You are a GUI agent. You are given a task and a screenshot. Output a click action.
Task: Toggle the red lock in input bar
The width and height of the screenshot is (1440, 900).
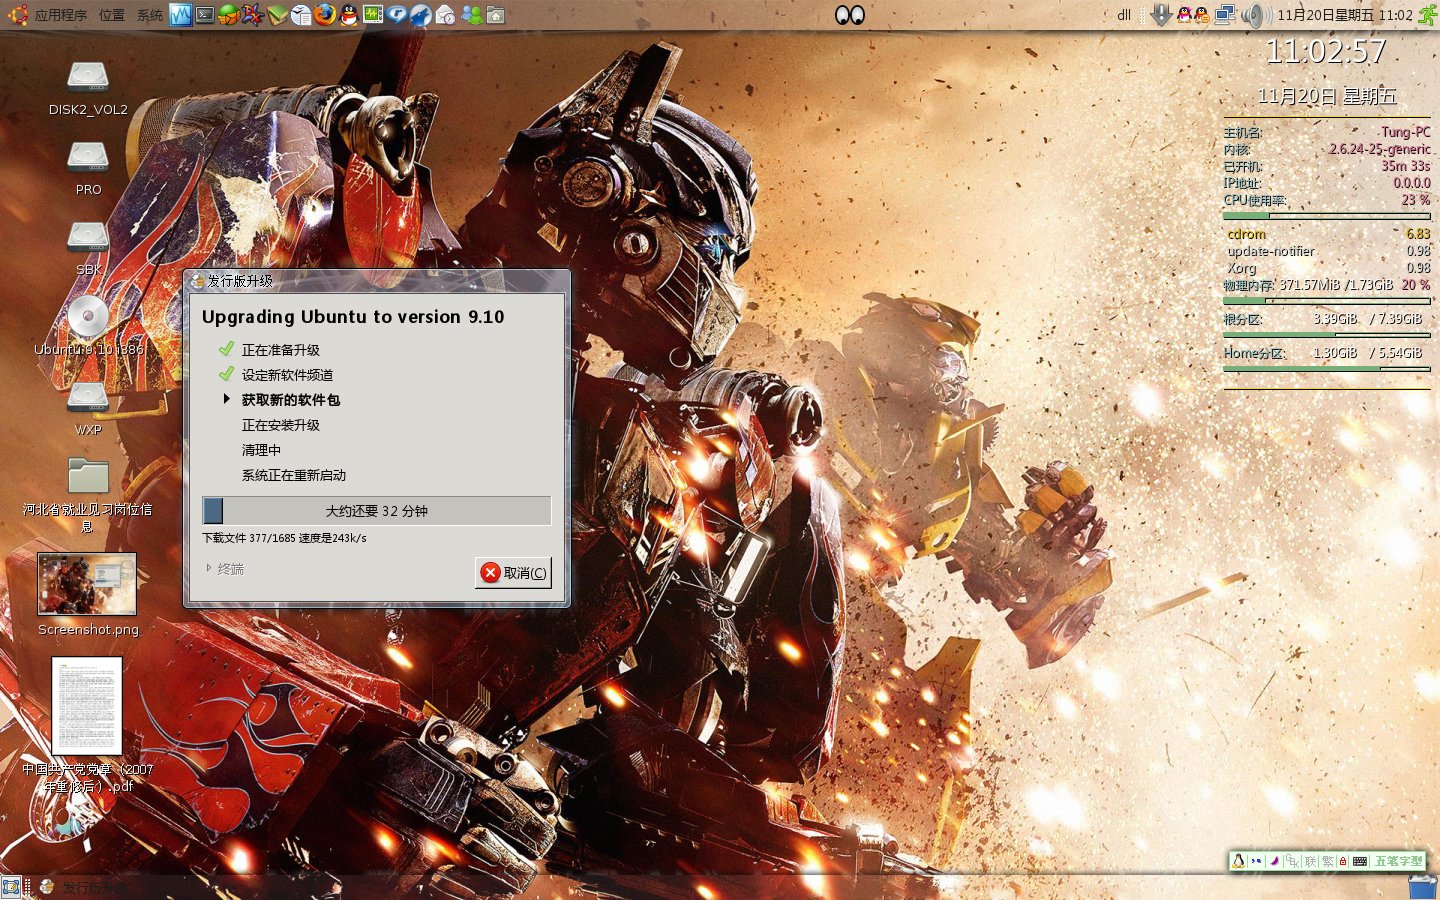point(1343,861)
